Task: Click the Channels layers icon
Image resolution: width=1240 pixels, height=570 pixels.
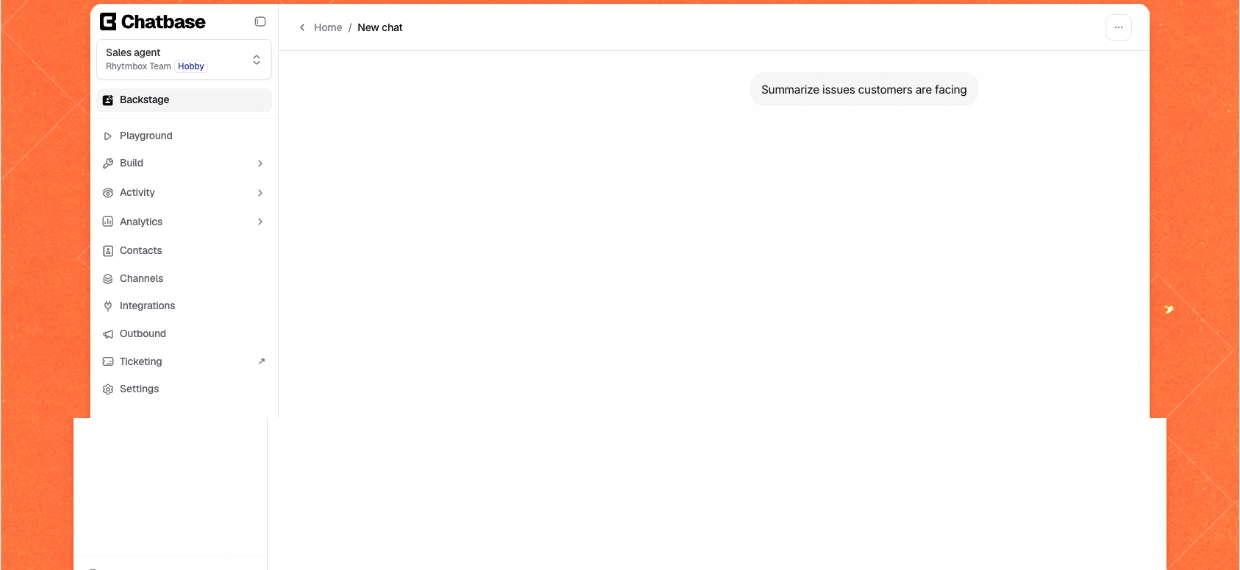Action: 108,279
